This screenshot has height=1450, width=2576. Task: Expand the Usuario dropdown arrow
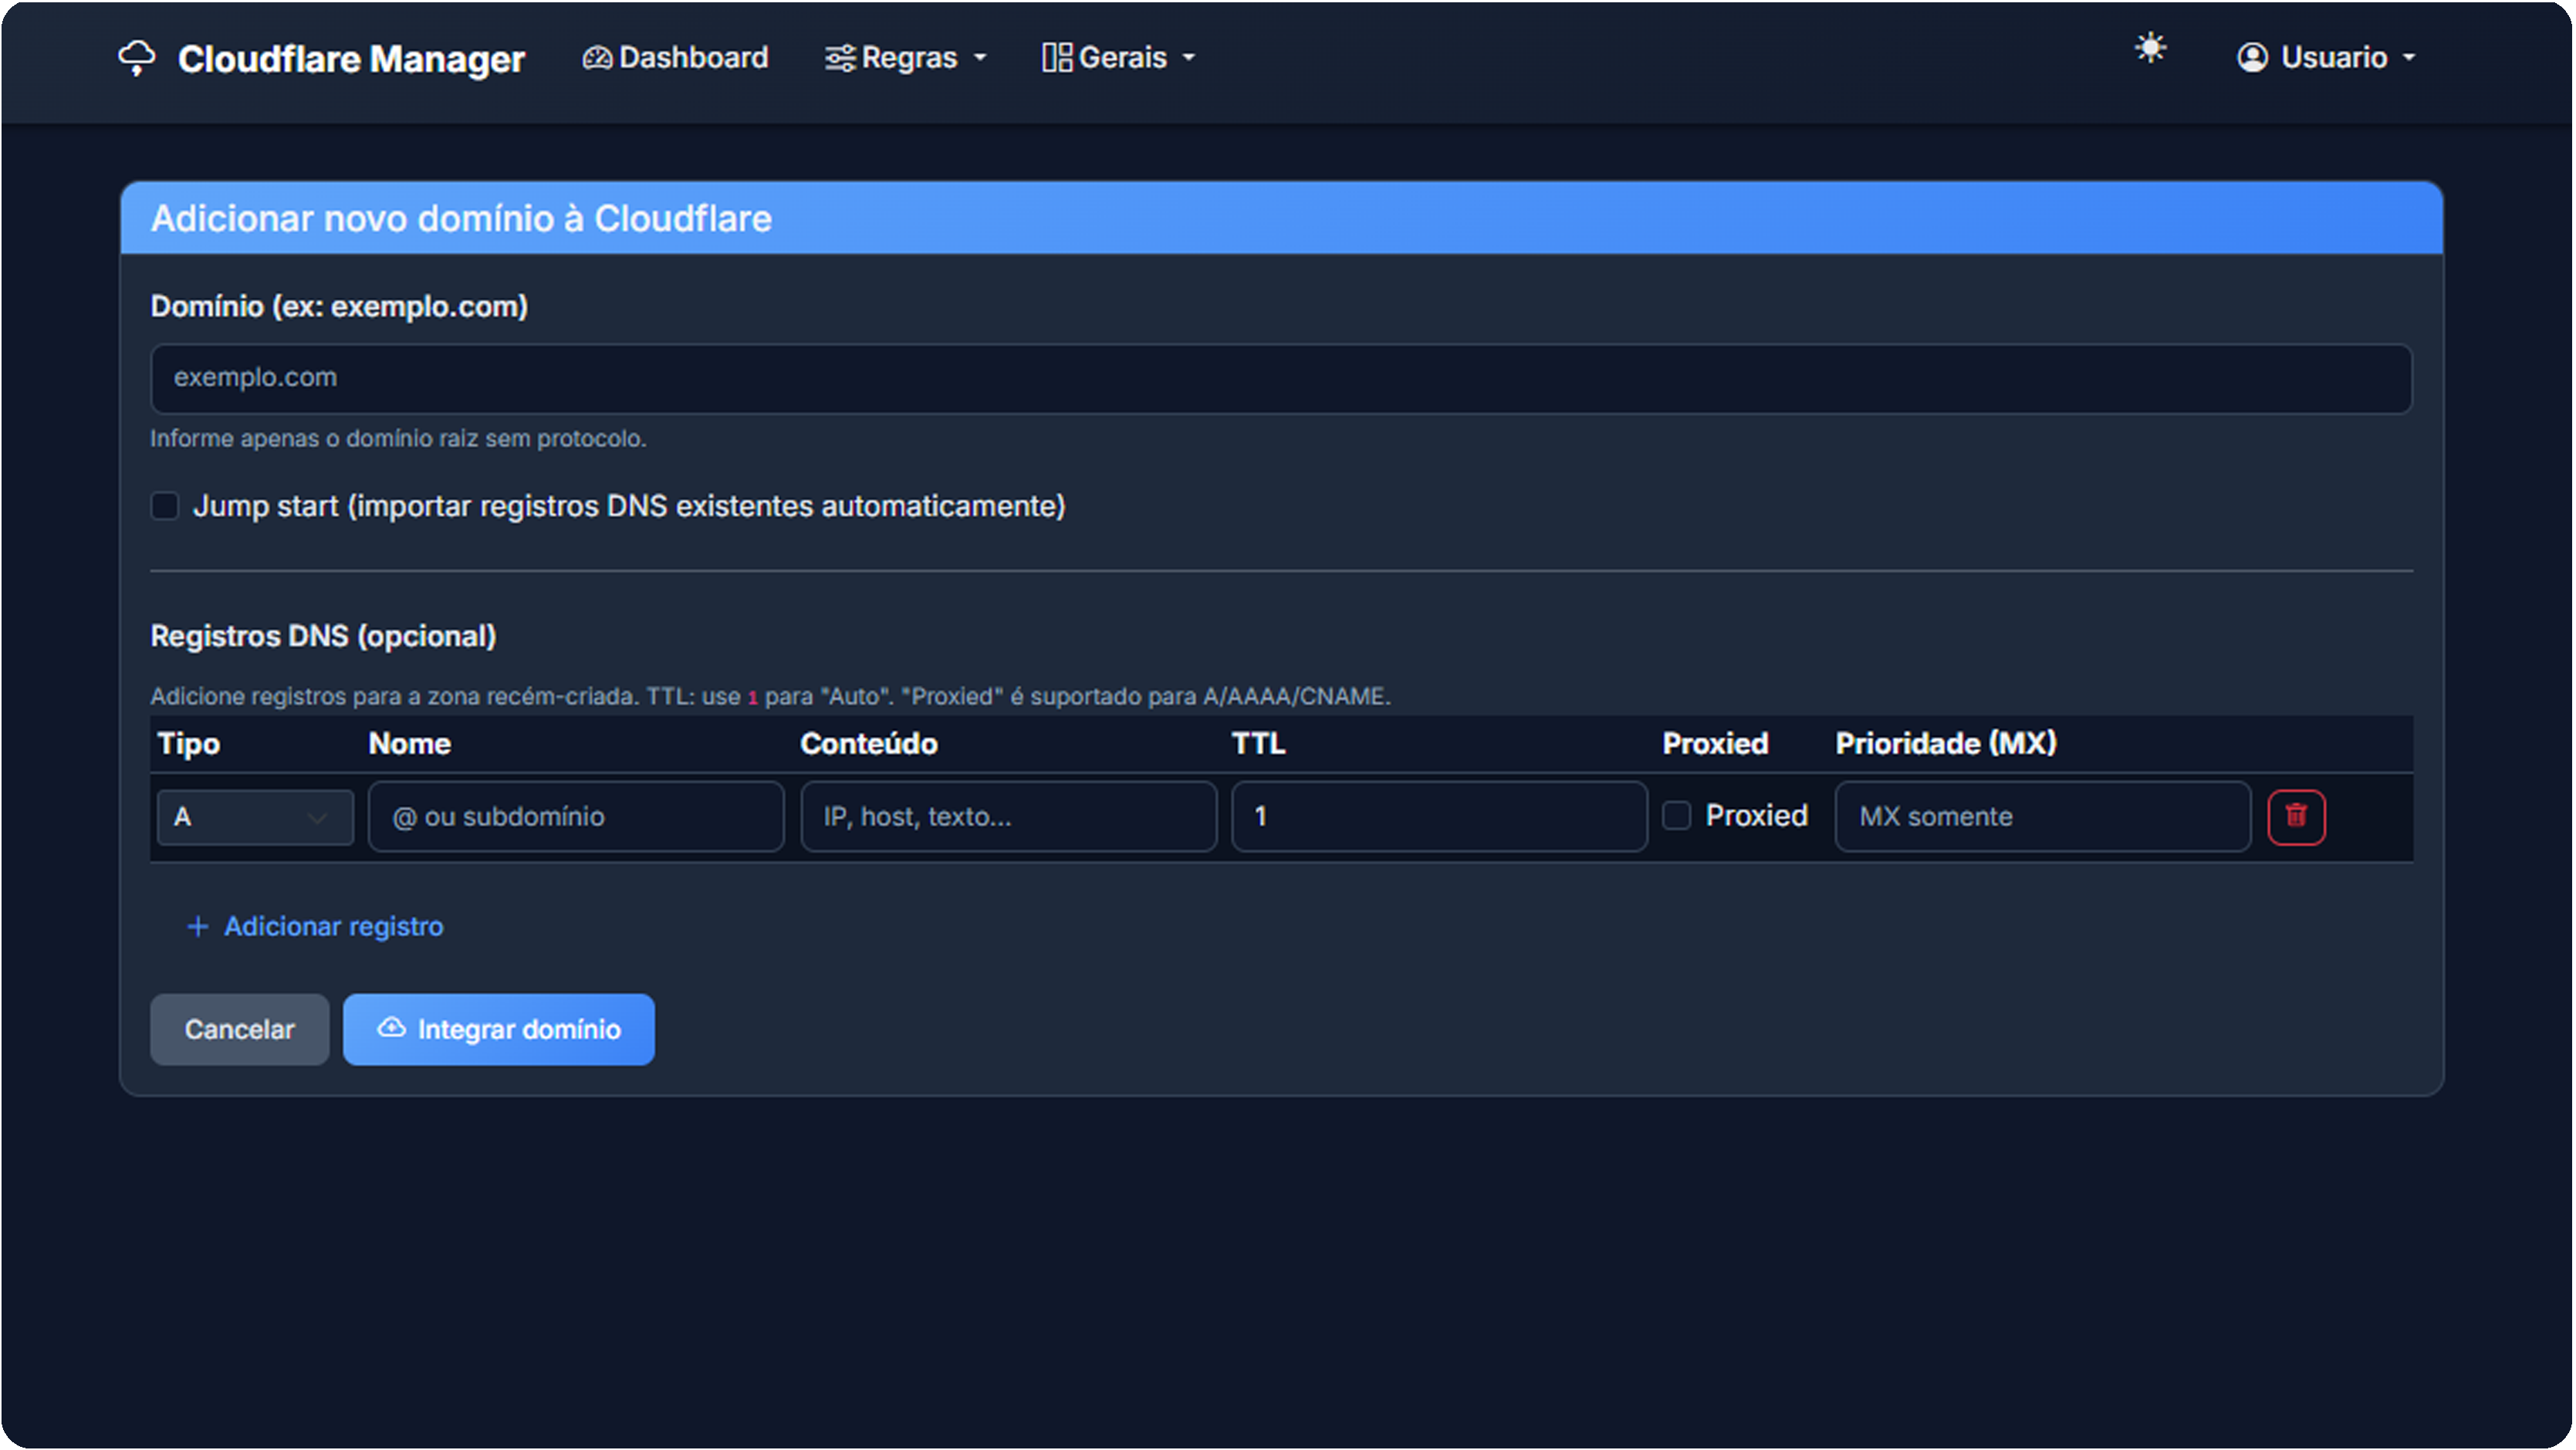point(2409,58)
